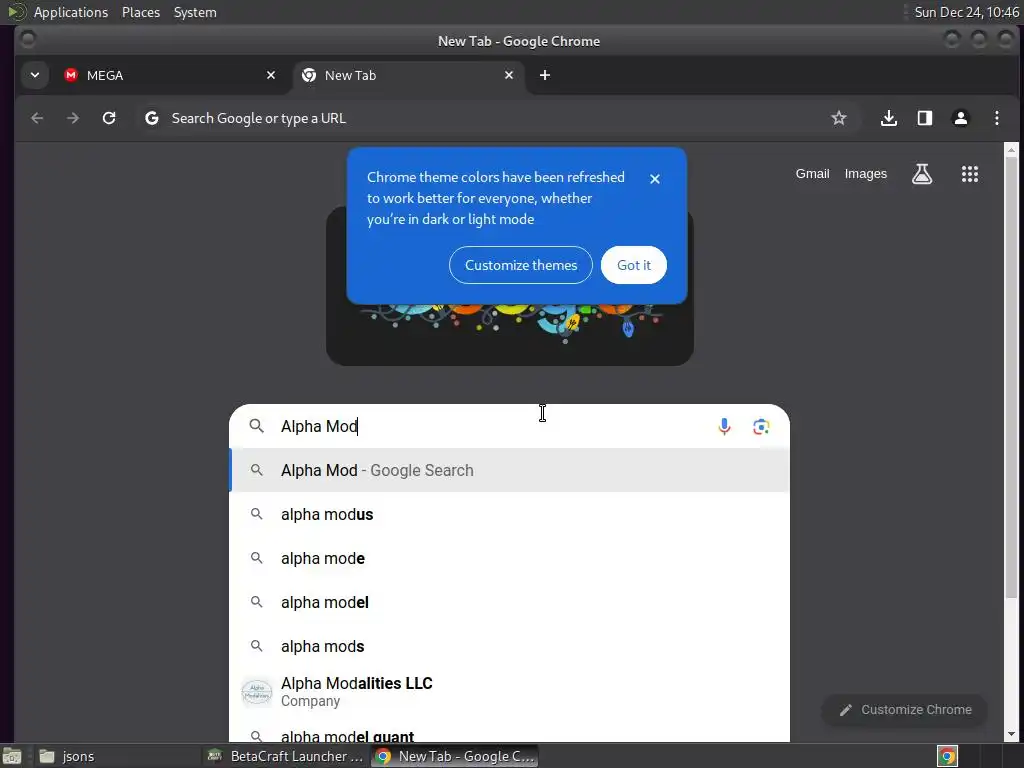Toggle the Chrome side panel icon
The image size is (1024, 768).
[924, 118]
